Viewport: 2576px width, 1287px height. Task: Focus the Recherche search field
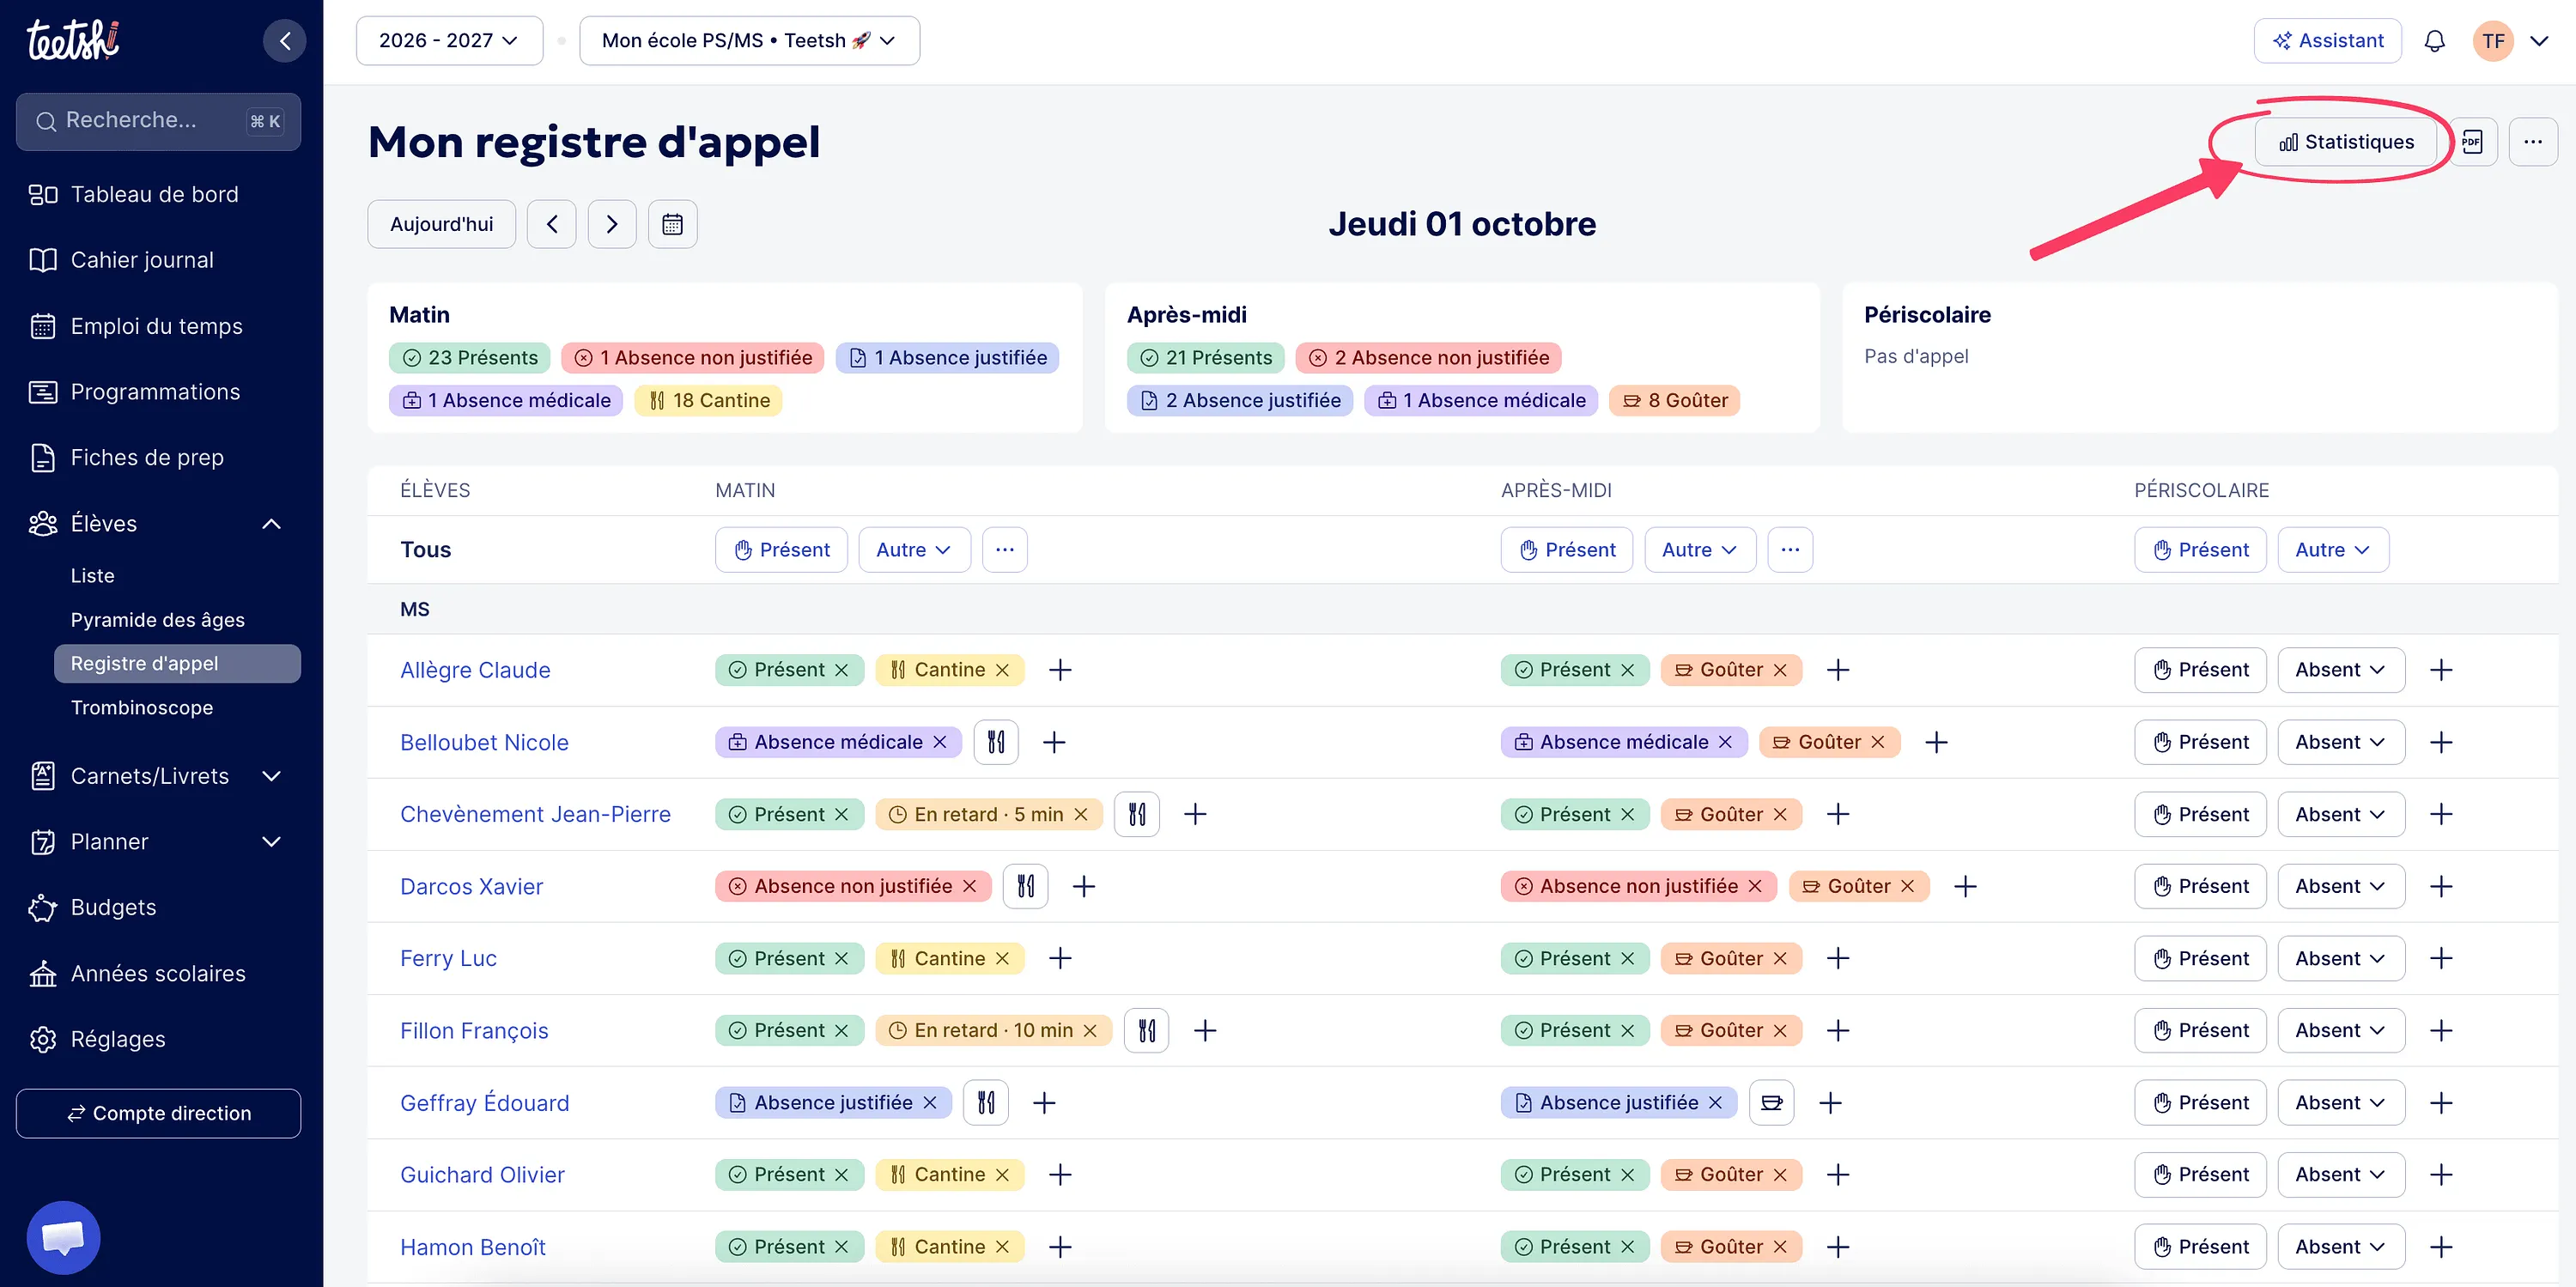point(158,121)
